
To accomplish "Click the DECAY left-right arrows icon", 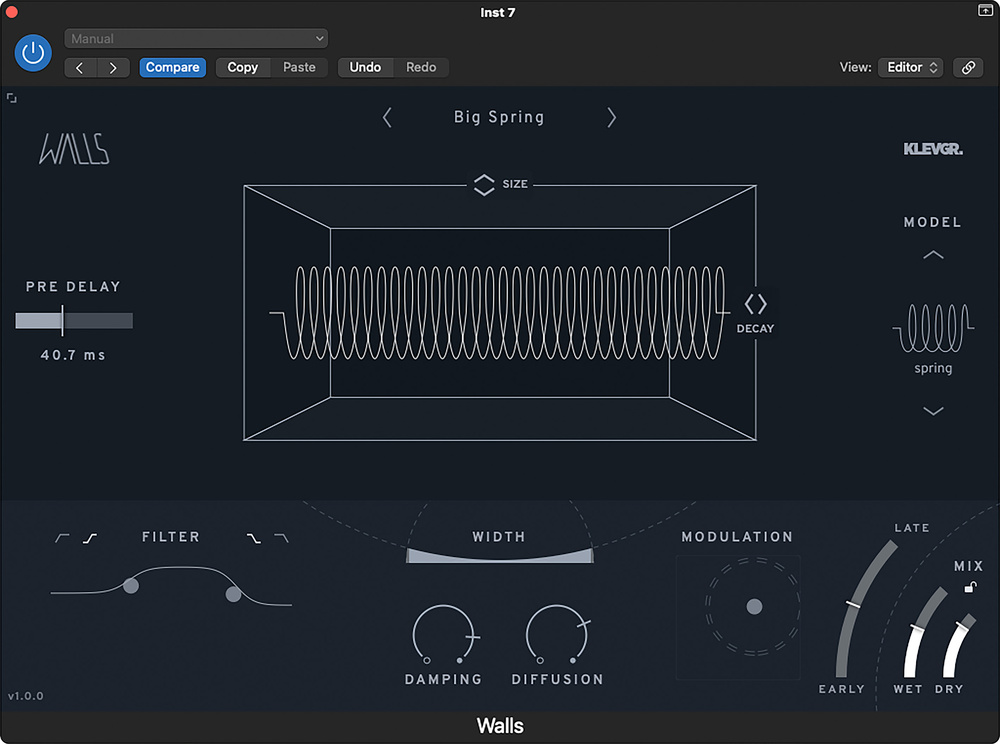I will pyautogui.click(x=755, y=304).
